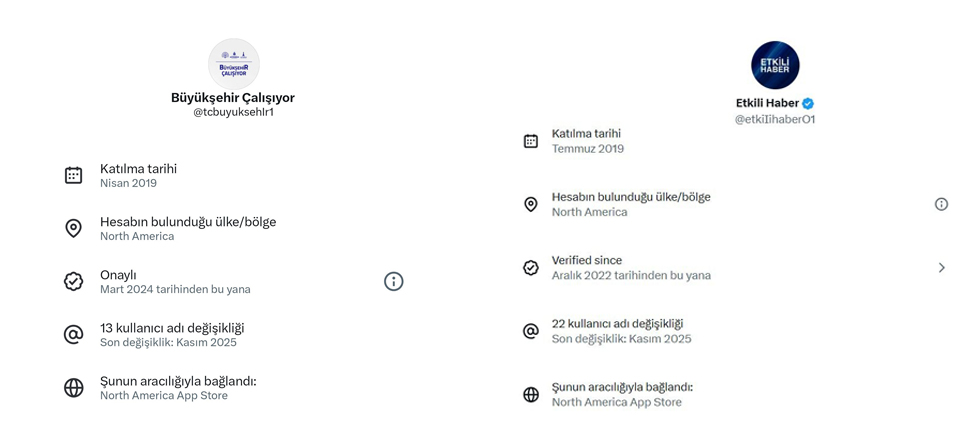Viewport: 975px width, 448px height.
Task: Click the @ icon beside 22 kullanıcı adı değişikliği
Action: 531,331
